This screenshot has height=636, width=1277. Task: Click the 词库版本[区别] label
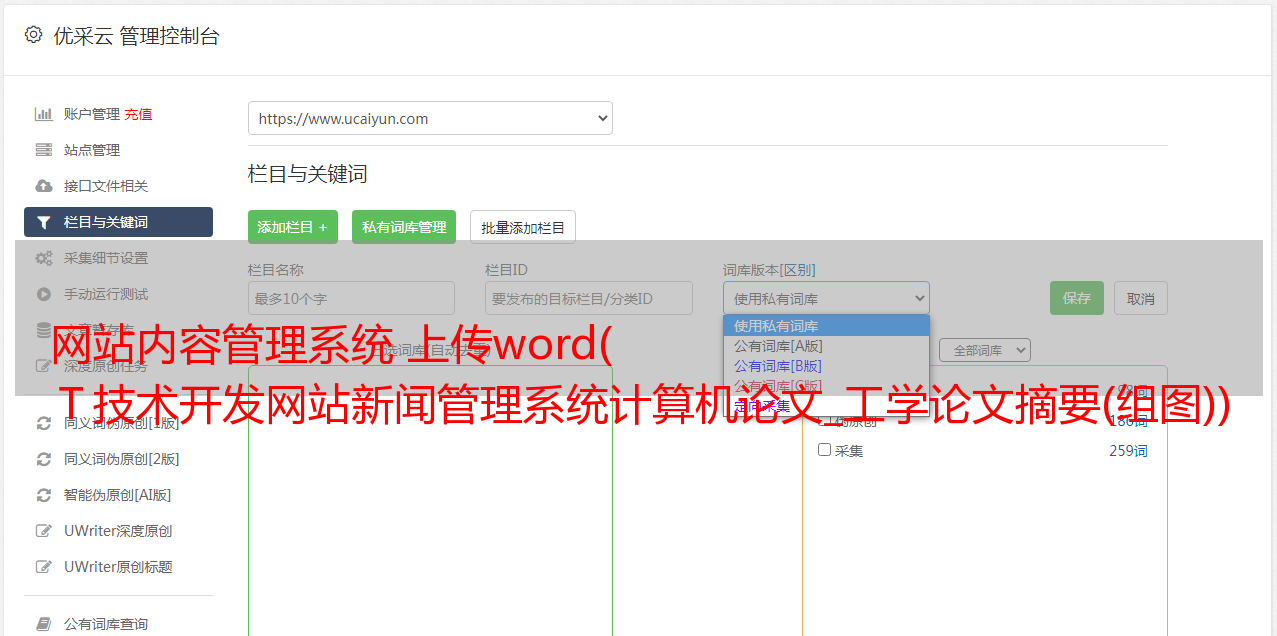769,270
